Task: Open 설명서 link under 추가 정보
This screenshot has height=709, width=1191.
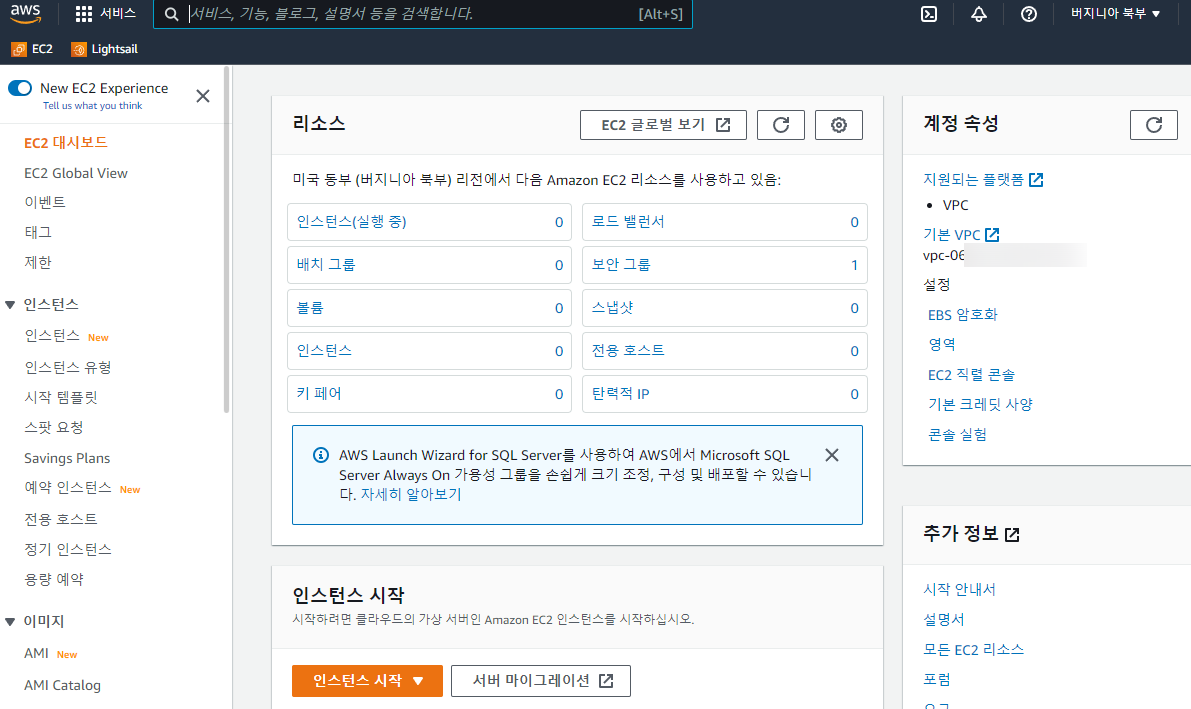Action: tap(943, 619)
